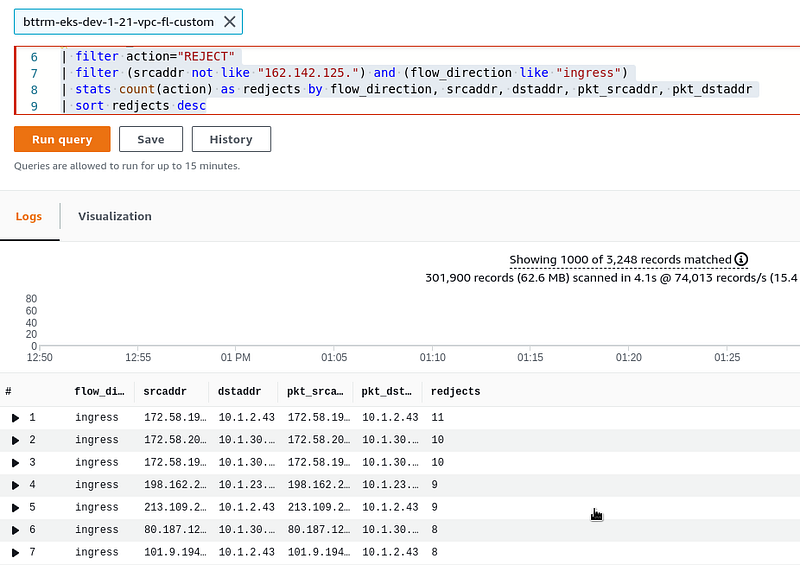Open query History
800x565 pixels.
231,139
